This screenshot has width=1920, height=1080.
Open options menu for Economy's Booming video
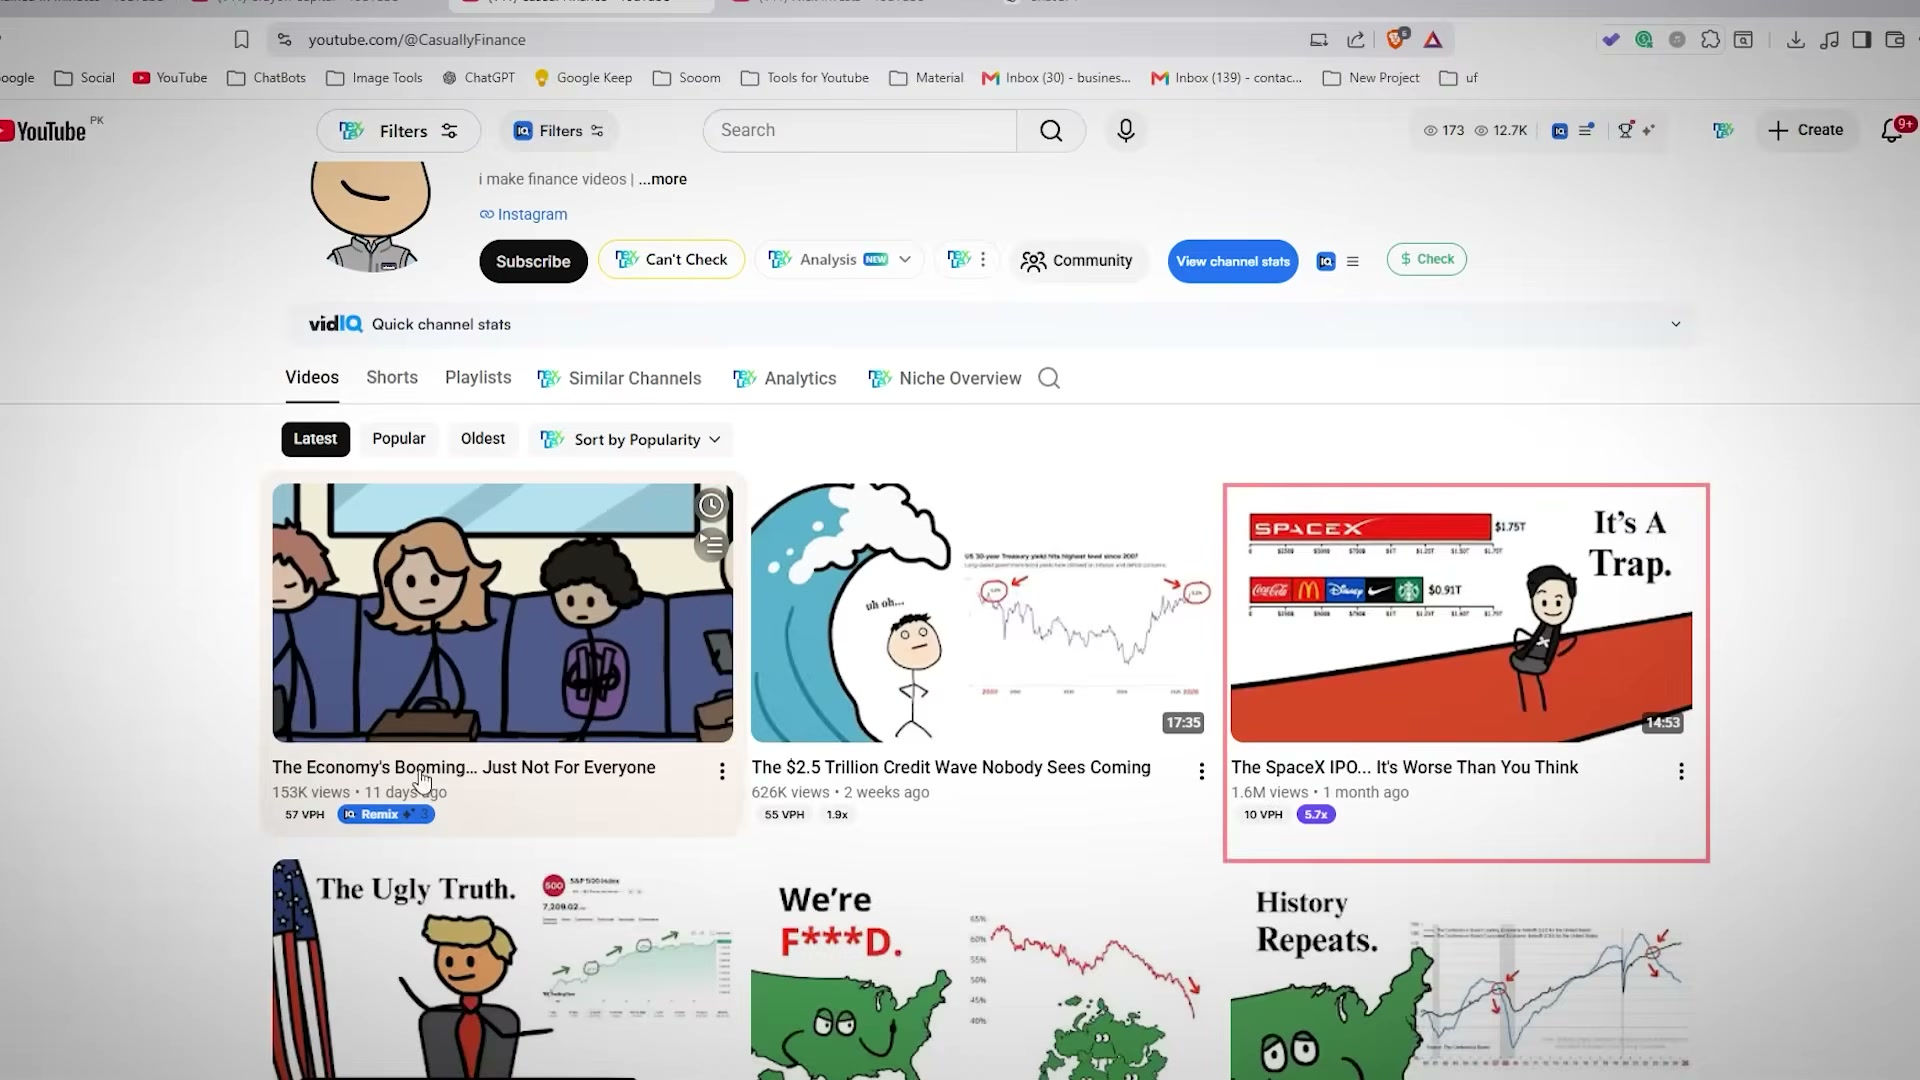pos(722,772)
